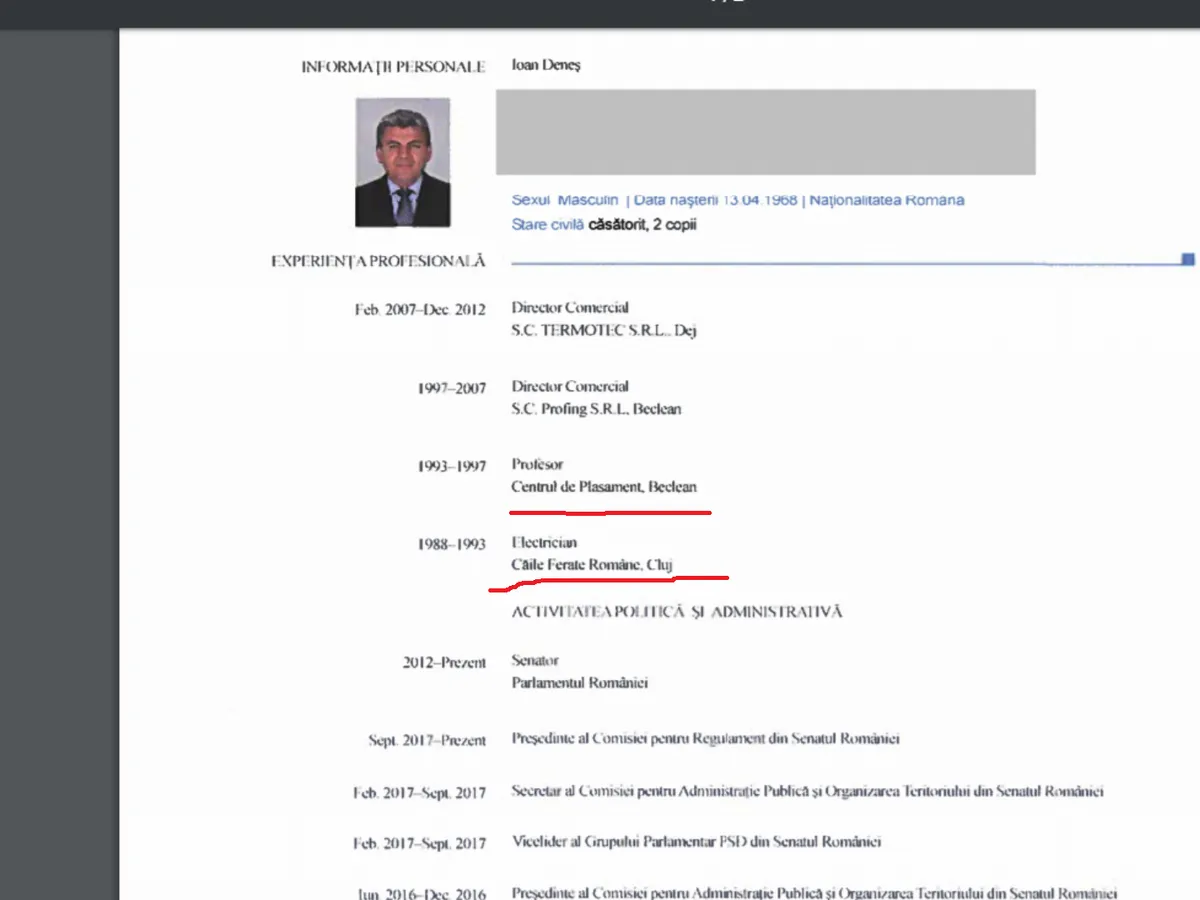1200x900 pixels.
Task: Click S.C. TERMOTEC S.R.L., Dej text
Action: pos(603,331)
